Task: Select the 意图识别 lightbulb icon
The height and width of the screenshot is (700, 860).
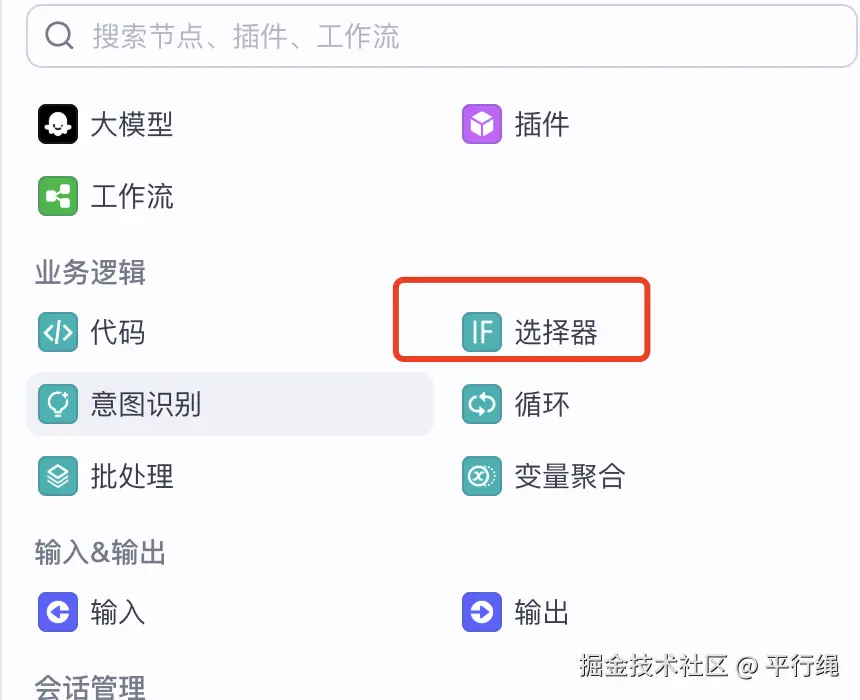Action: (58, 404)
